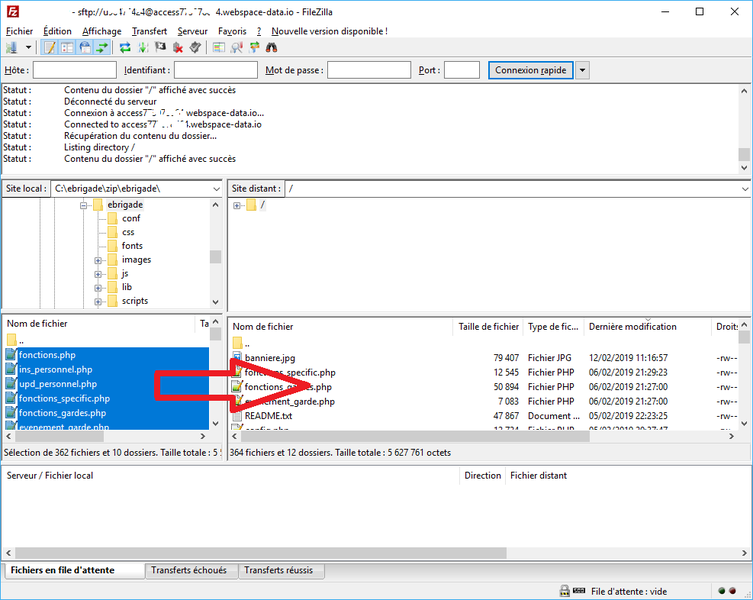Switch to Fichiers en file d'attente tab
The height and width of the screenshot is (600, 753).
point(63,570)
